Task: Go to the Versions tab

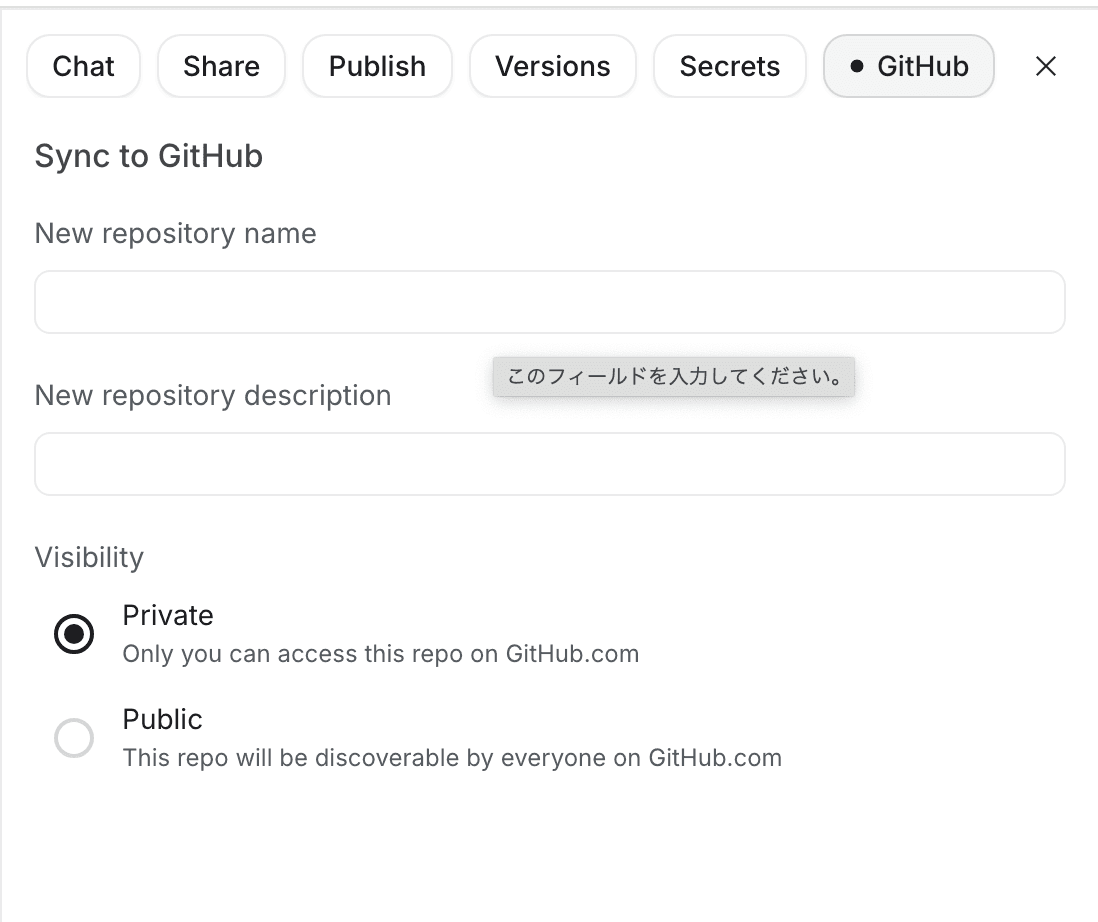Action: point(553,67)
